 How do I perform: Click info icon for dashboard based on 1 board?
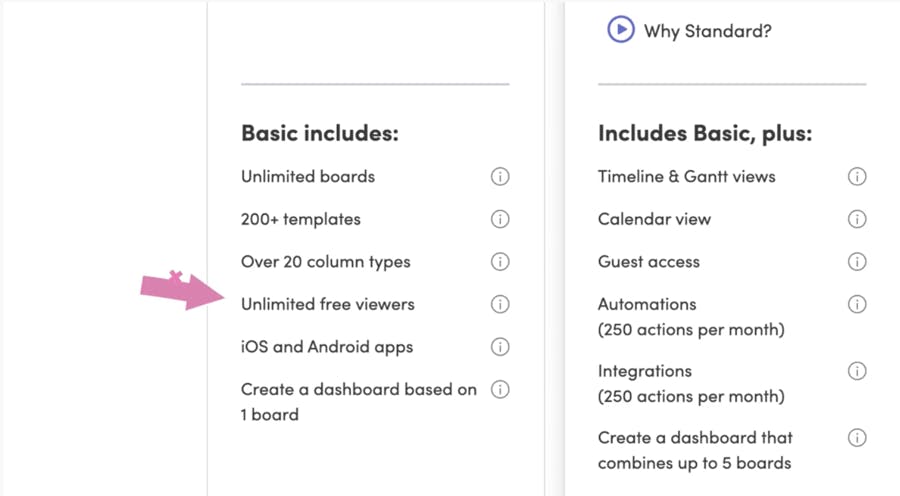[500, 390]
